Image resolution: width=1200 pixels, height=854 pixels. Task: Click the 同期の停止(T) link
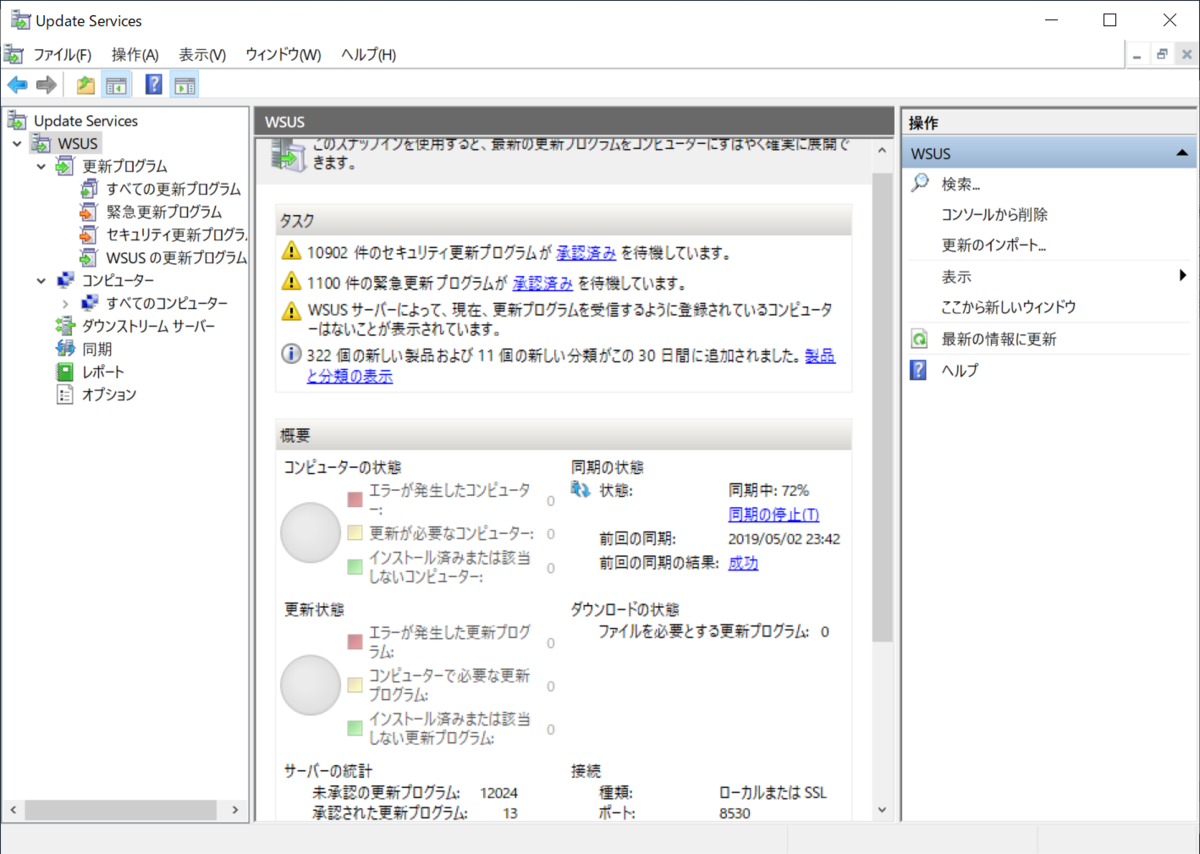pos(774,514)
